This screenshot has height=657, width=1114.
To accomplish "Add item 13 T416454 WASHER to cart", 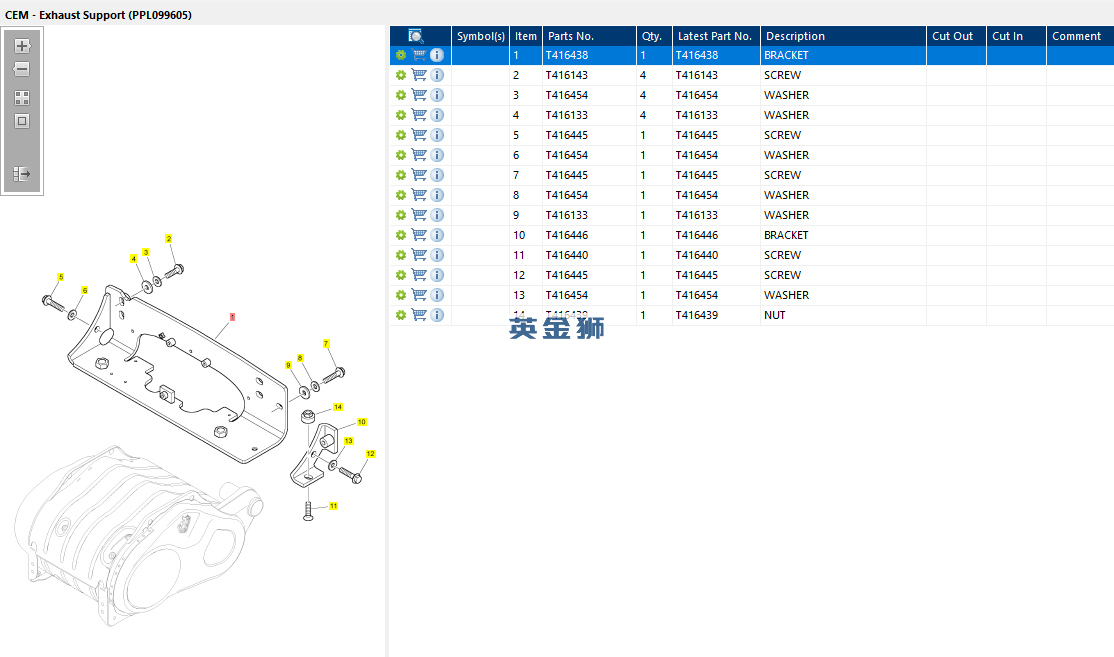I will click(419, 295).
